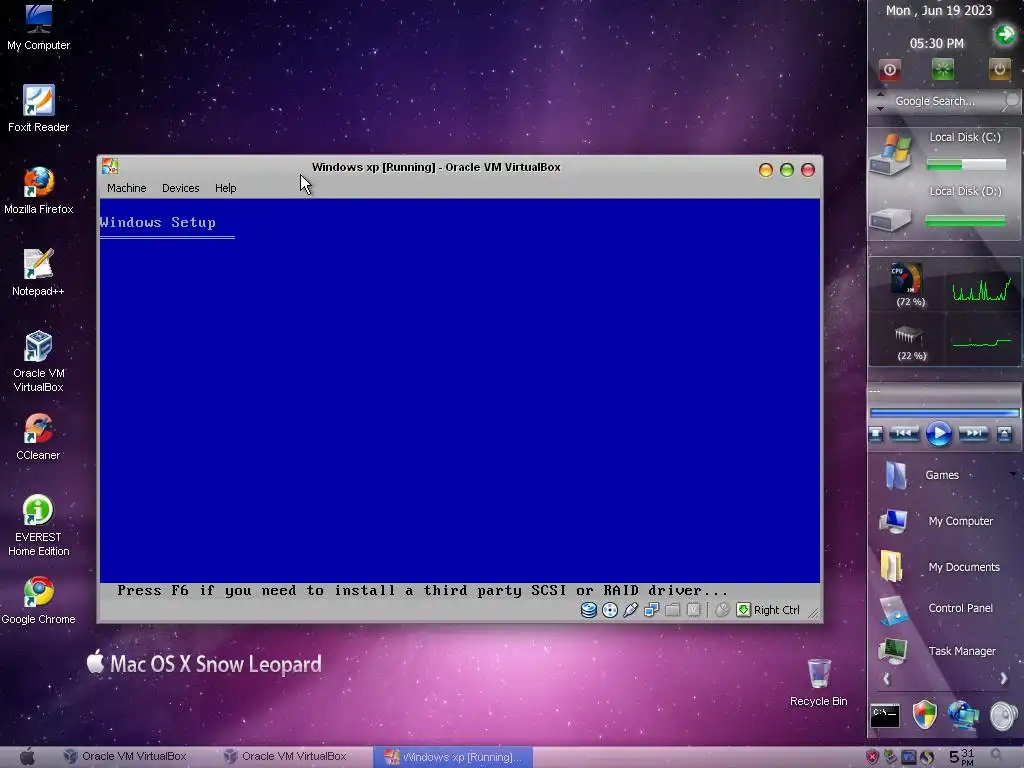
Task: Click the sidebar right page chevron
Action: 1003,679
